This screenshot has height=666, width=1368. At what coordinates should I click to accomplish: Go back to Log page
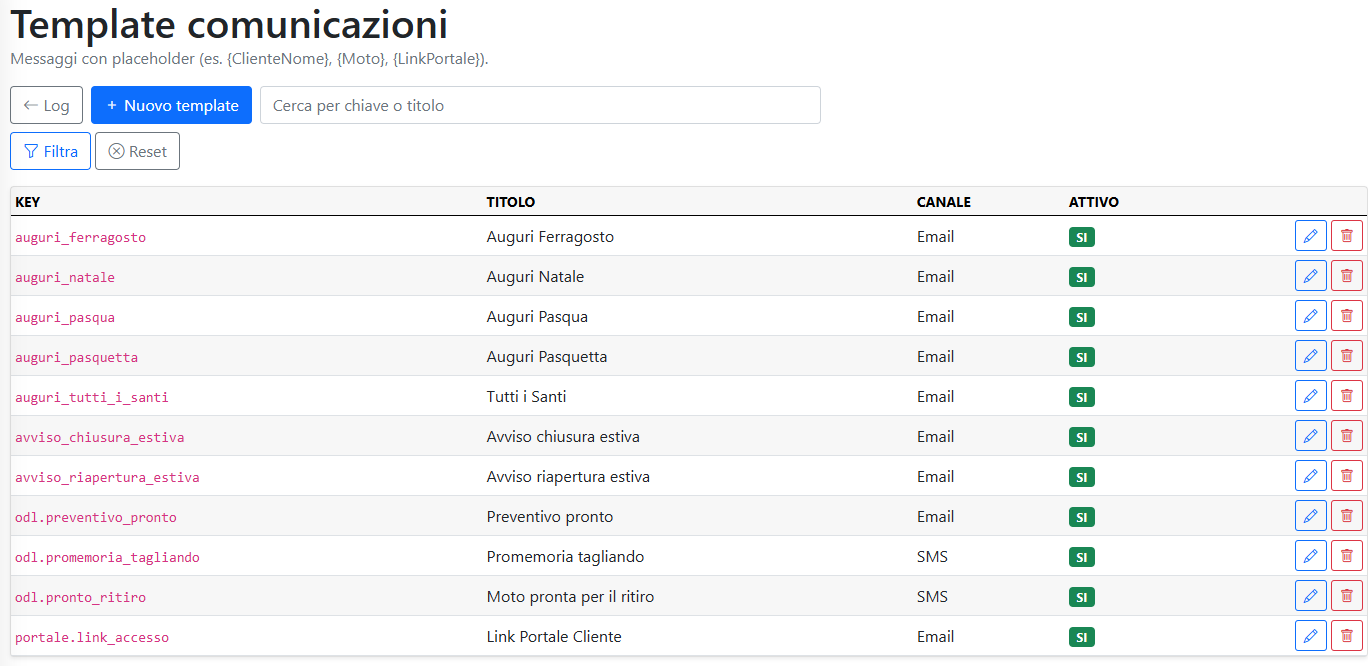46,105
